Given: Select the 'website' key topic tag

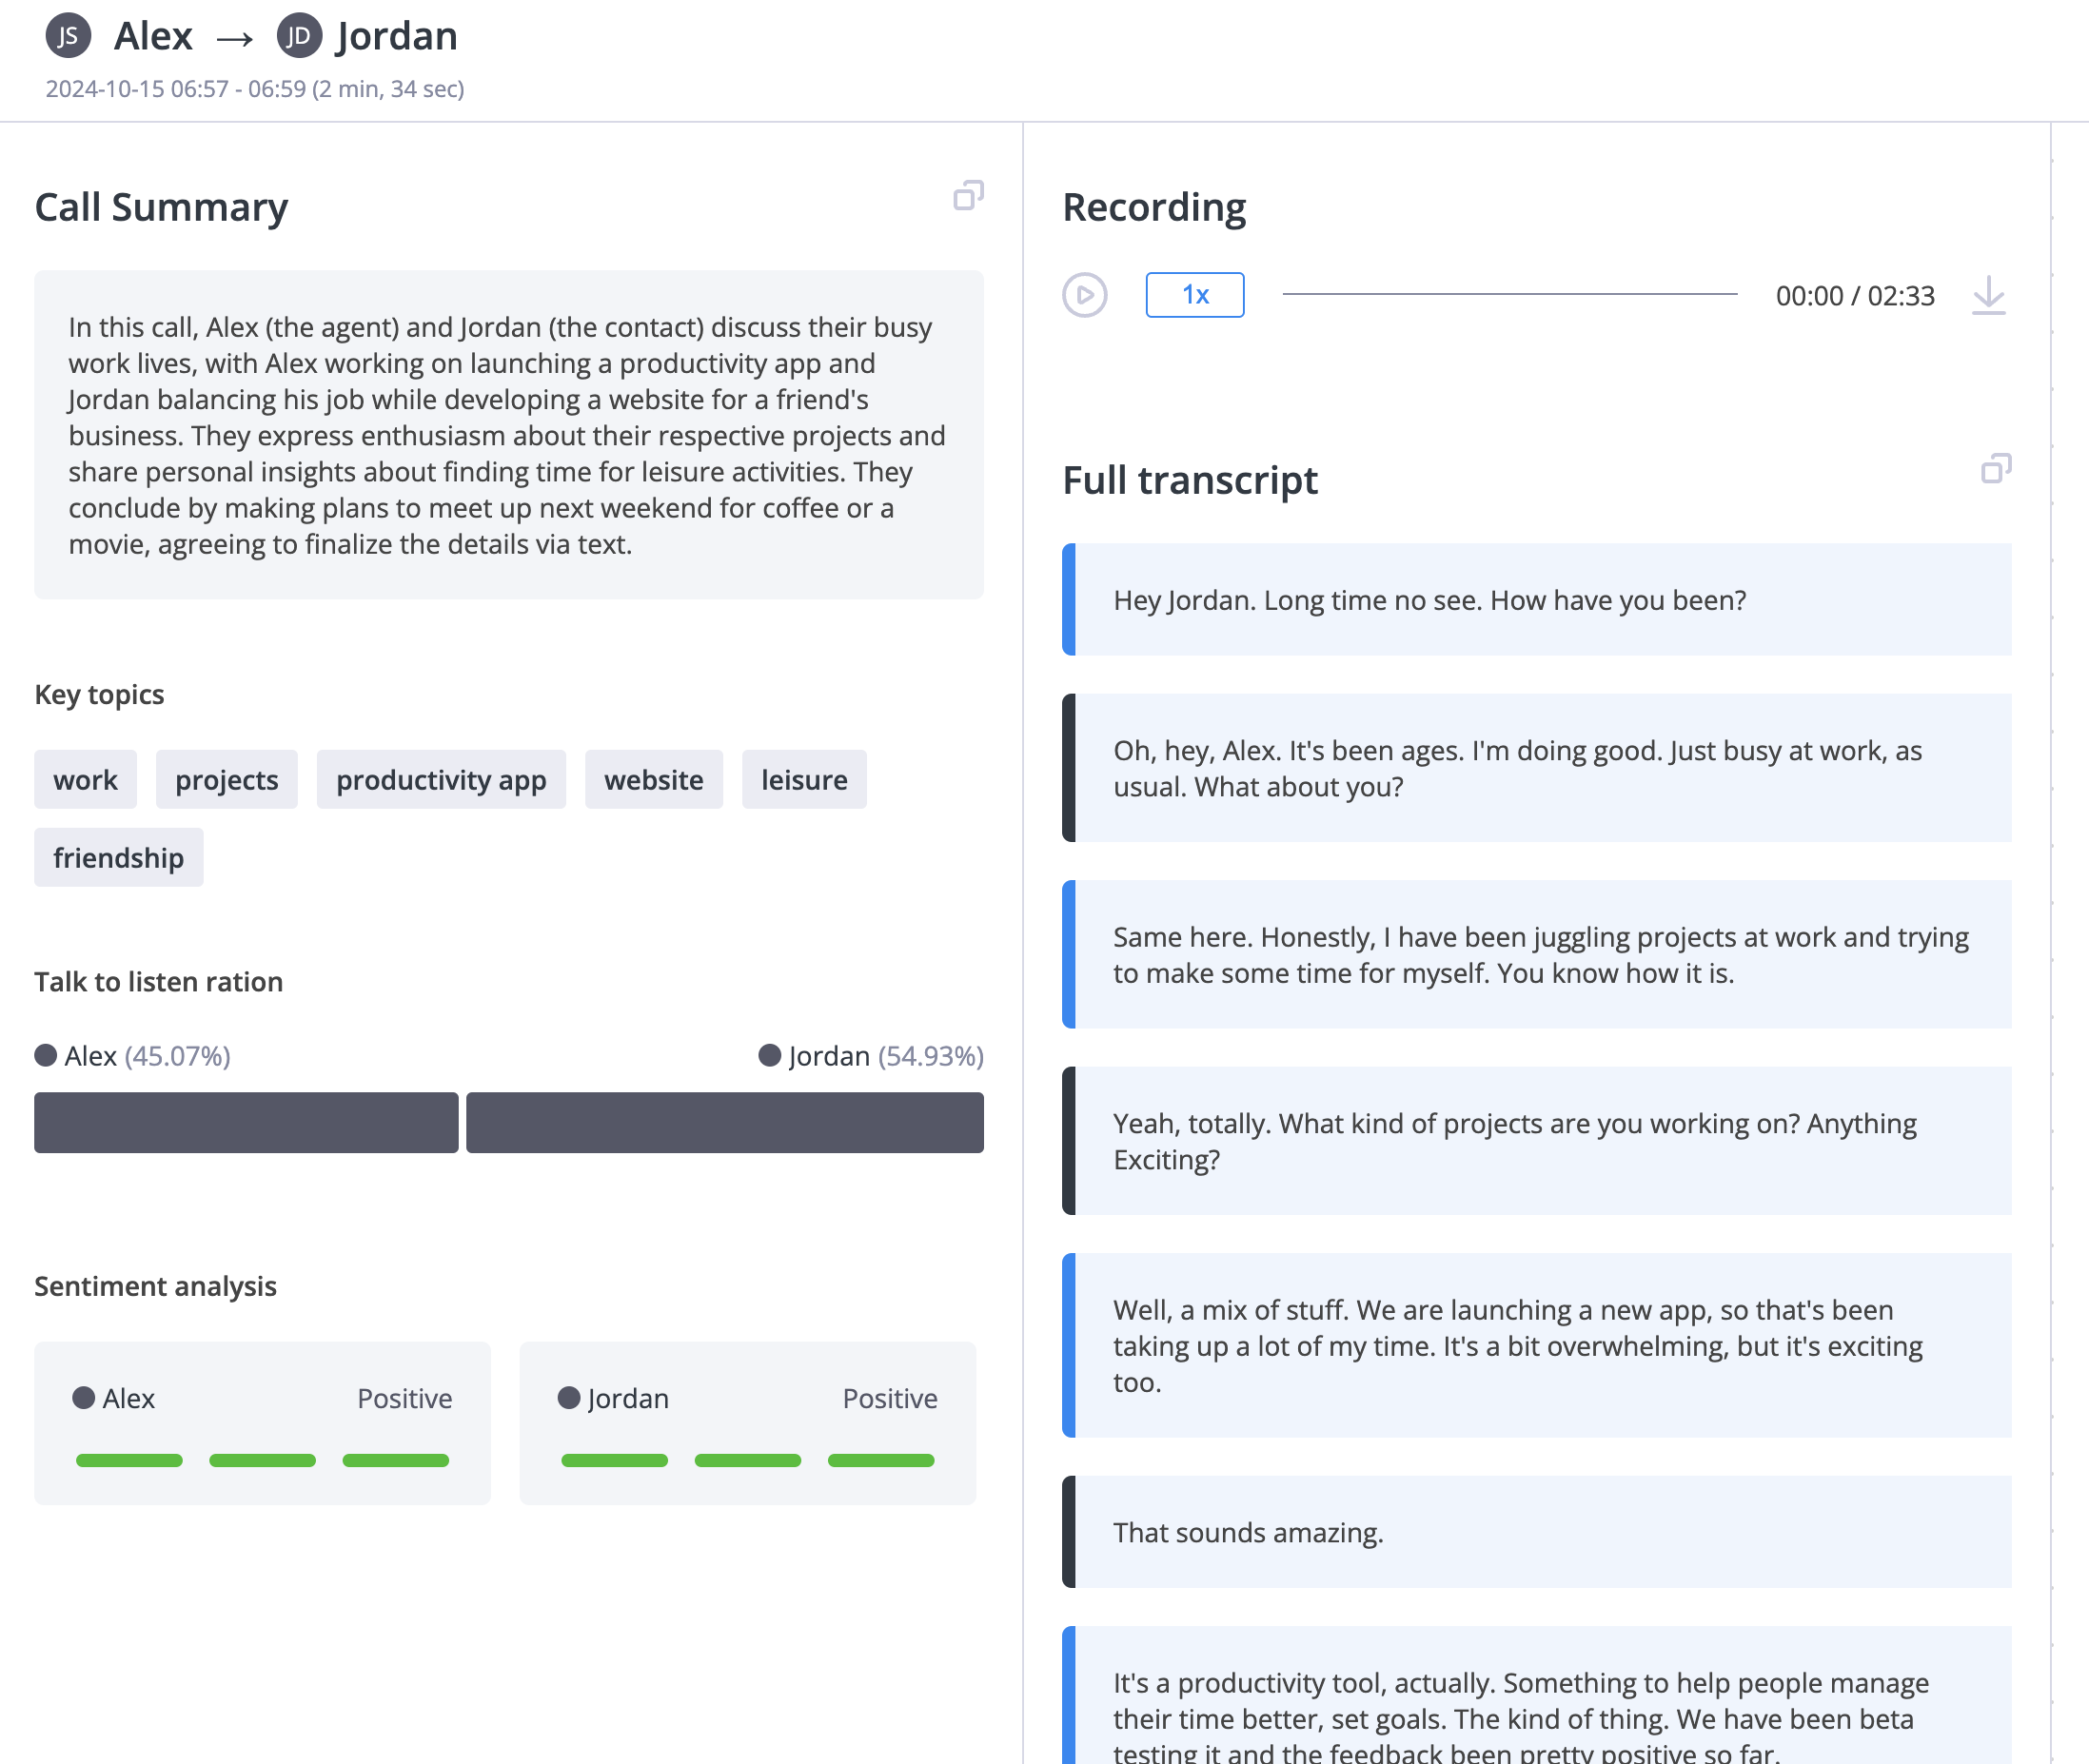Looking at the screenshot, I should point(653,778).
